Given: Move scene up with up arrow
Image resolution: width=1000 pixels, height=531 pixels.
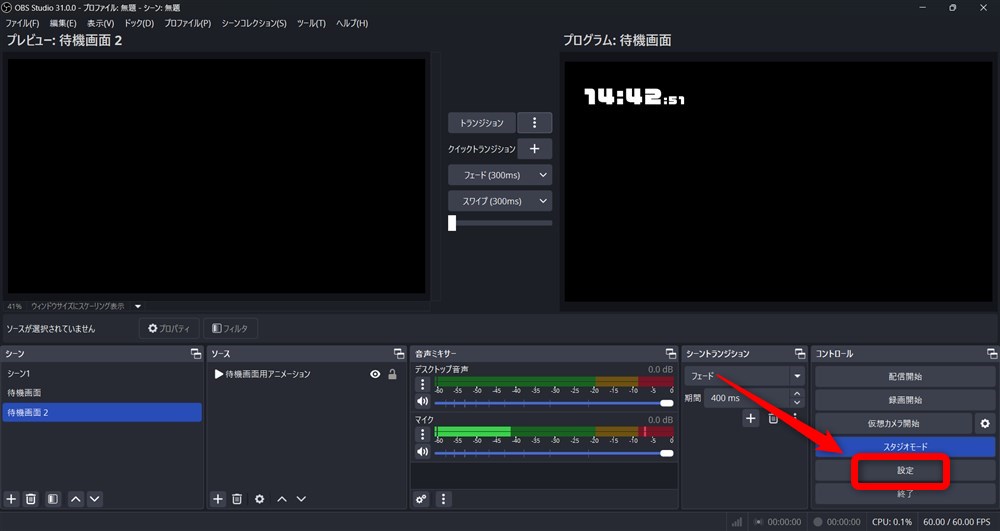Looking at the screenshot, I should [x=75, y=498].
